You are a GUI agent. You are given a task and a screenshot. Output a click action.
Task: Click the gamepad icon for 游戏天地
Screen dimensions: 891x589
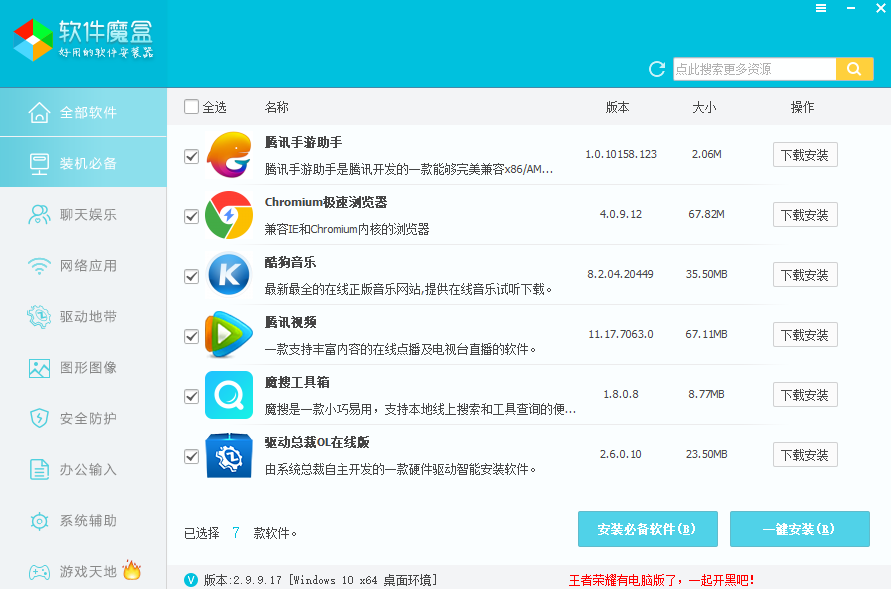39,571
